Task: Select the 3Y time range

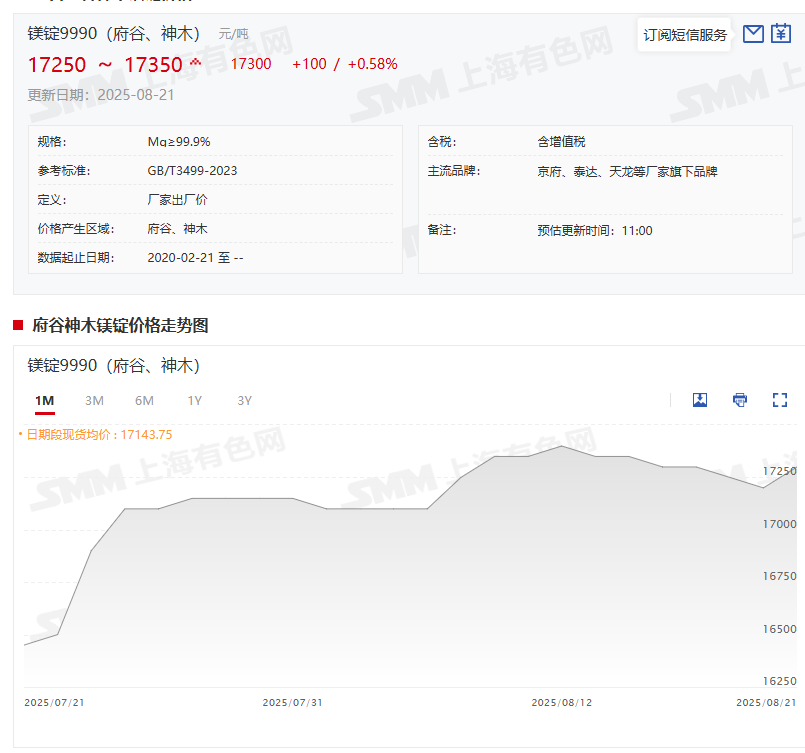Action: 244,401
